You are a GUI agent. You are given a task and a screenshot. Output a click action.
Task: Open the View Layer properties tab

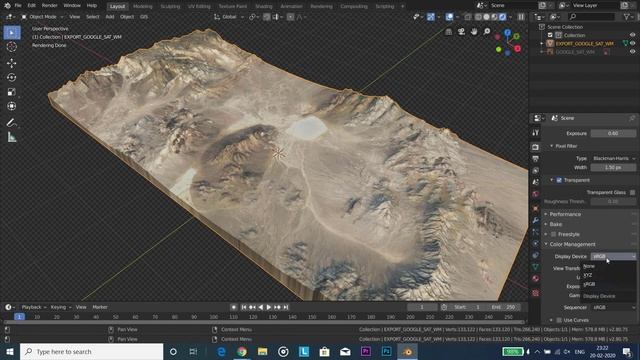tap(536, 171)
